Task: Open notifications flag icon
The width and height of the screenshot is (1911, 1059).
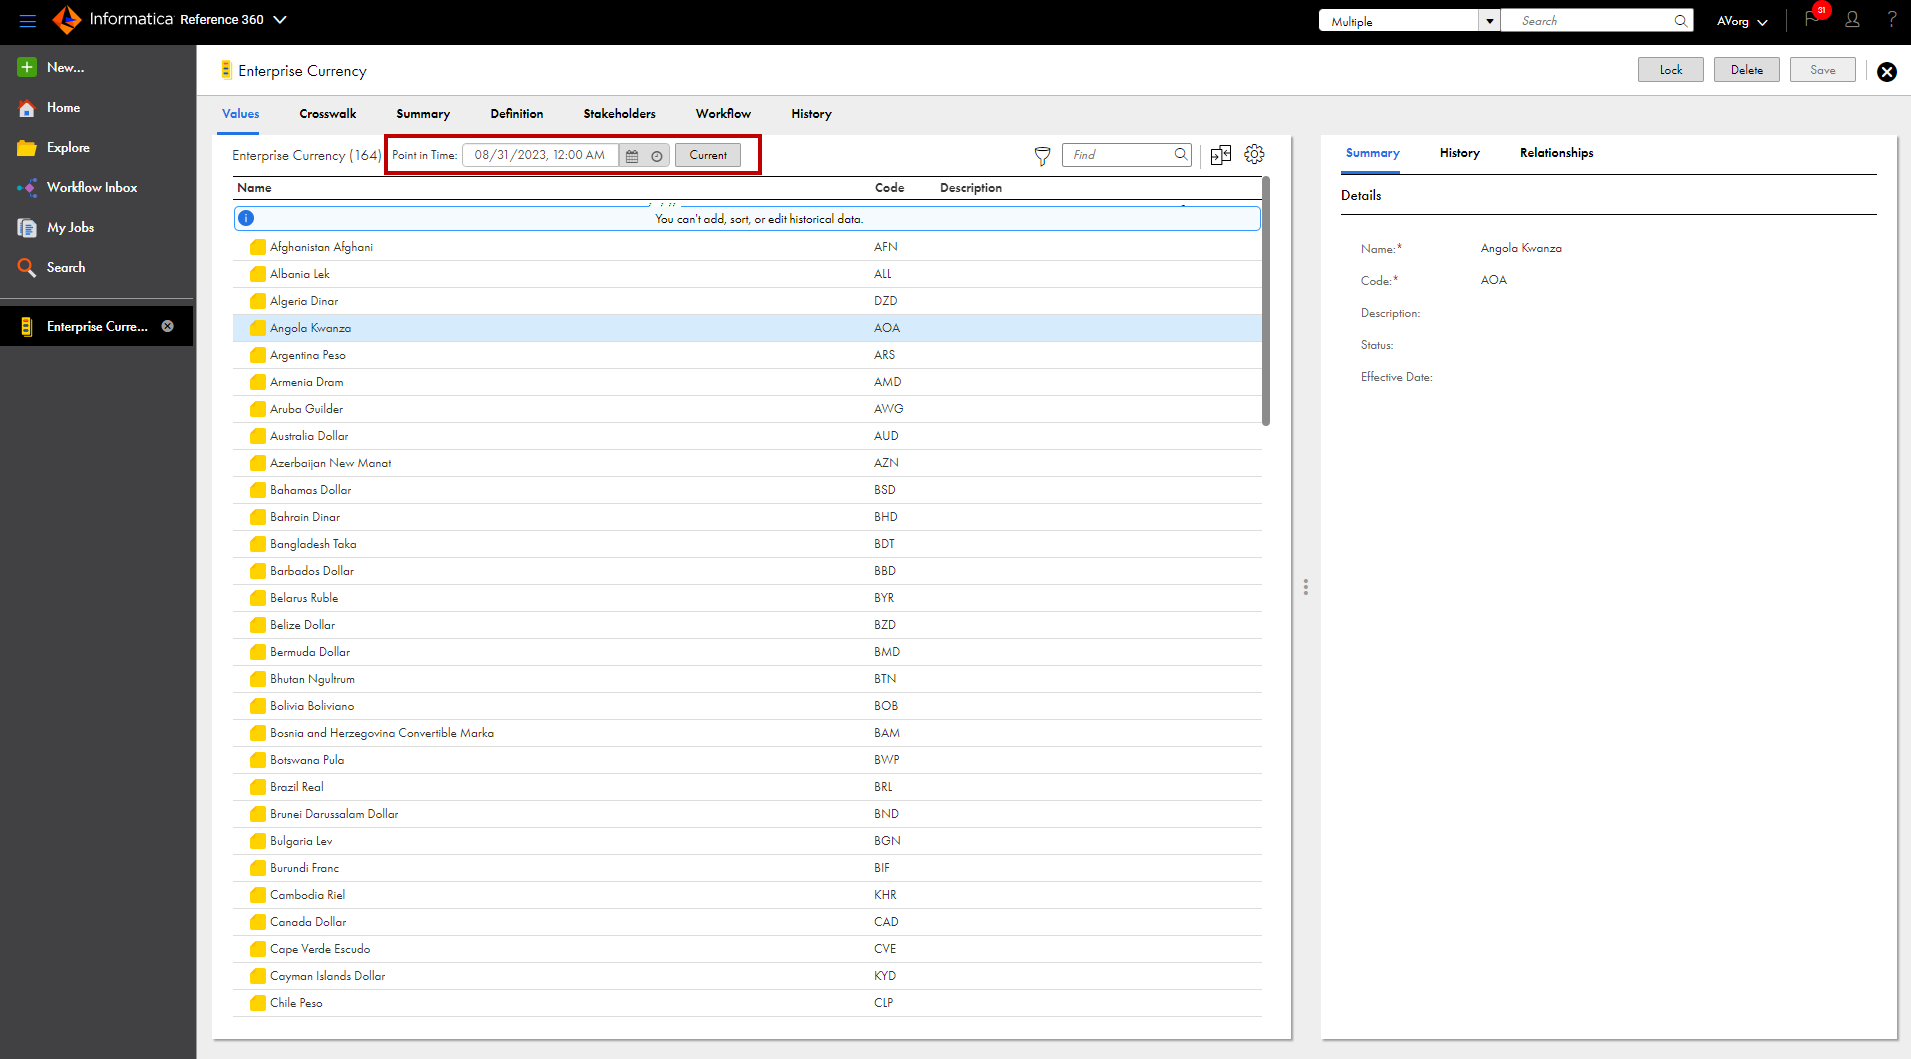Action: 1812,19
